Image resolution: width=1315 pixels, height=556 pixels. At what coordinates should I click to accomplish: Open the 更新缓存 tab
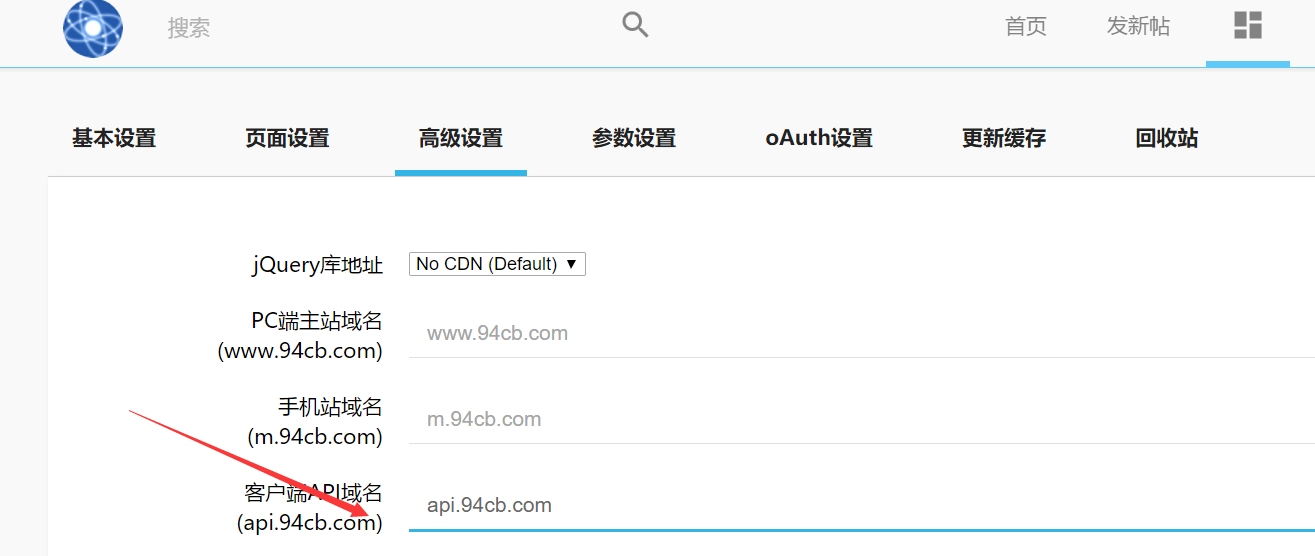[x=1004, y=138]
